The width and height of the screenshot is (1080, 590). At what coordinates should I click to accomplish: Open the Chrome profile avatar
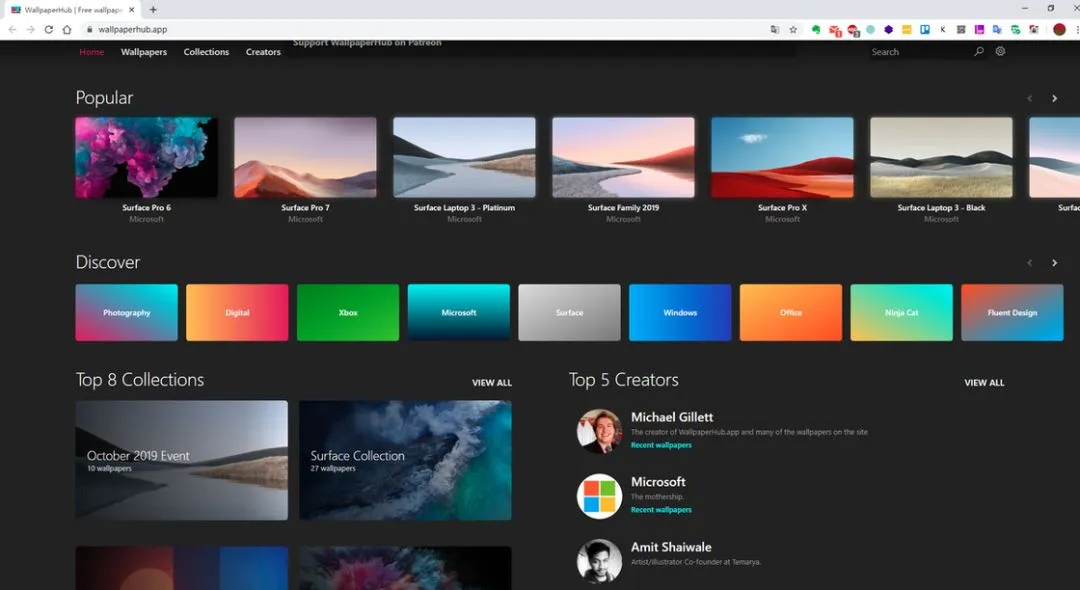pyautogui.click(x=1059, y=30)
